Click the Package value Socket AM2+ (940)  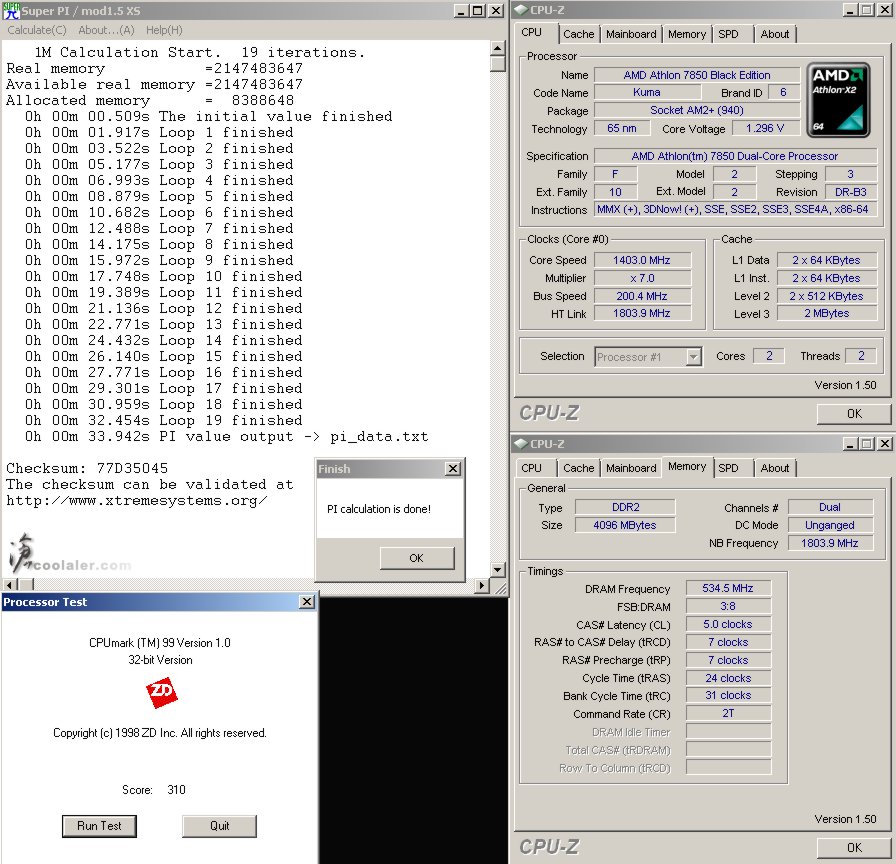click(697, 110)
